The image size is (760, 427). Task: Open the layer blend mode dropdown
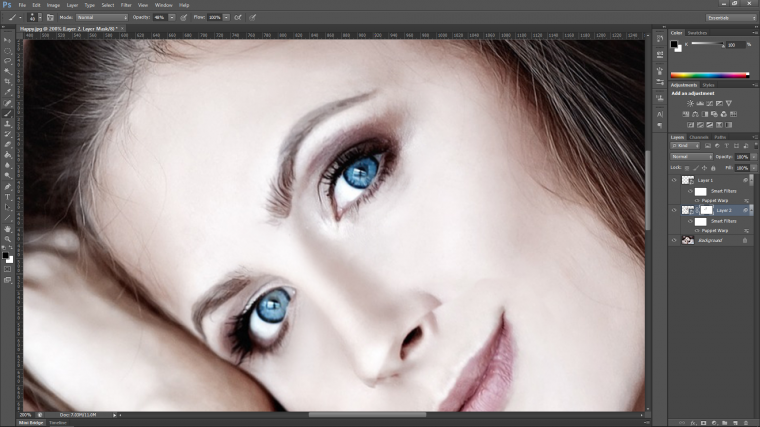691,157
